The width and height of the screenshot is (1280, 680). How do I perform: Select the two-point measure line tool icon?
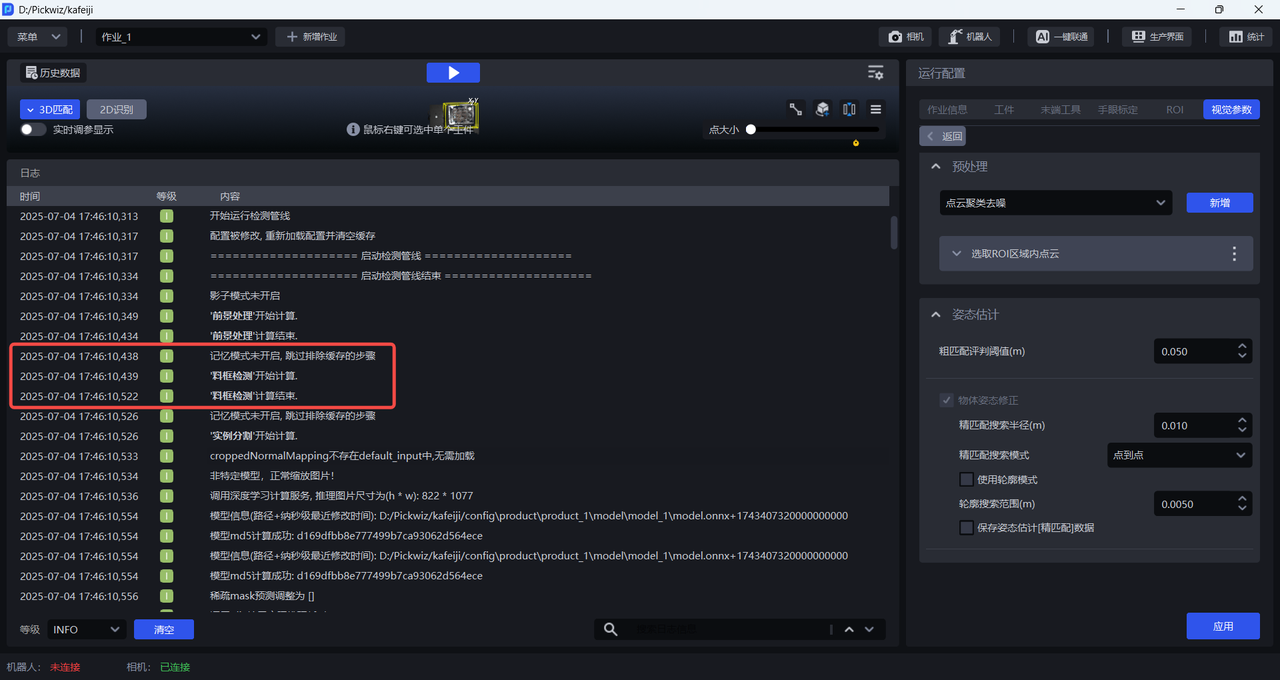pos(796,109)
